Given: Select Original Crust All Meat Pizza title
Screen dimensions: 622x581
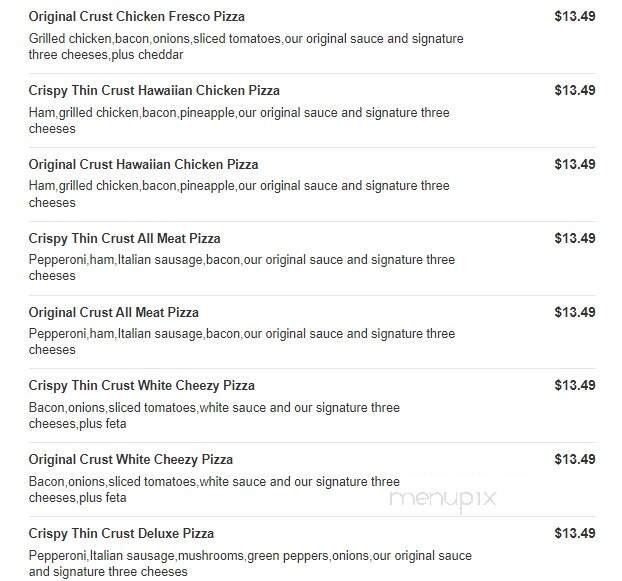Looking at the screenshot, I should point(113,312).
